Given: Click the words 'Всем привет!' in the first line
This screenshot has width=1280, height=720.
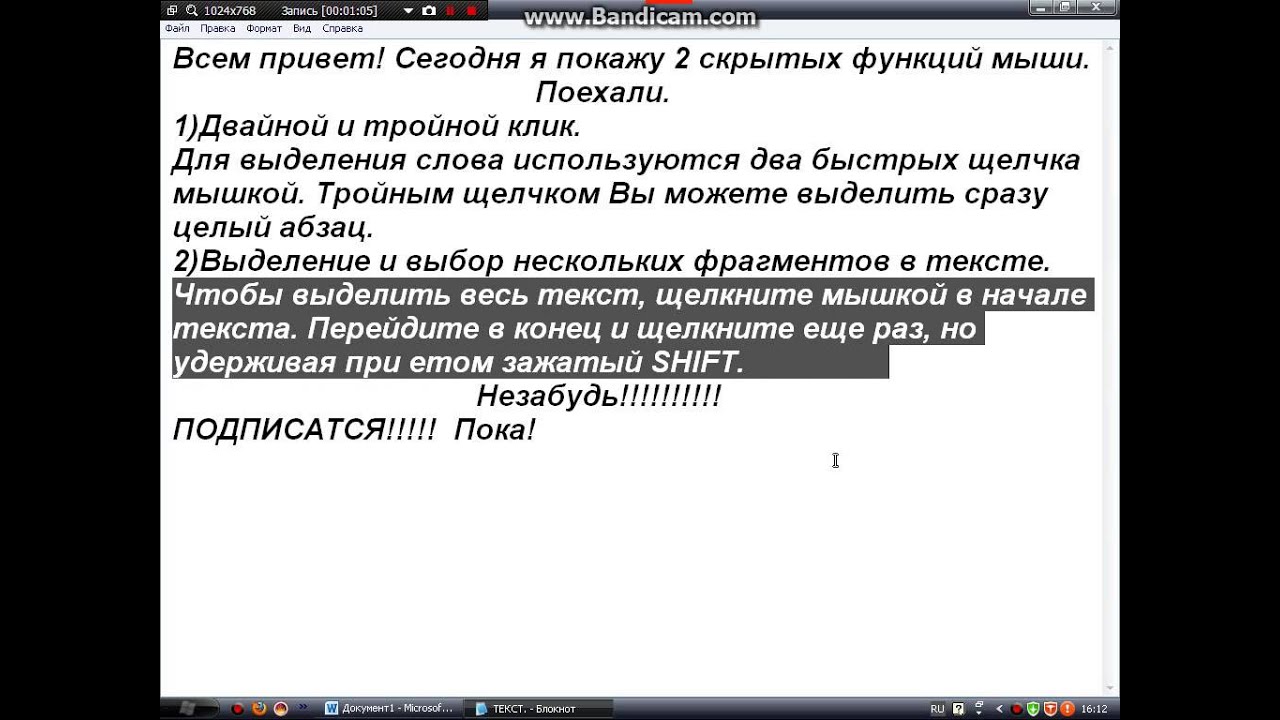Looking at the screenshot, I should [x=278, y=59].
